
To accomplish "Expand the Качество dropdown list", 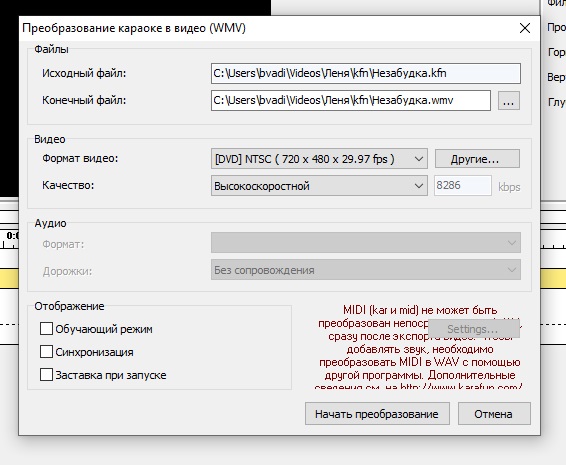I will 319,186.
